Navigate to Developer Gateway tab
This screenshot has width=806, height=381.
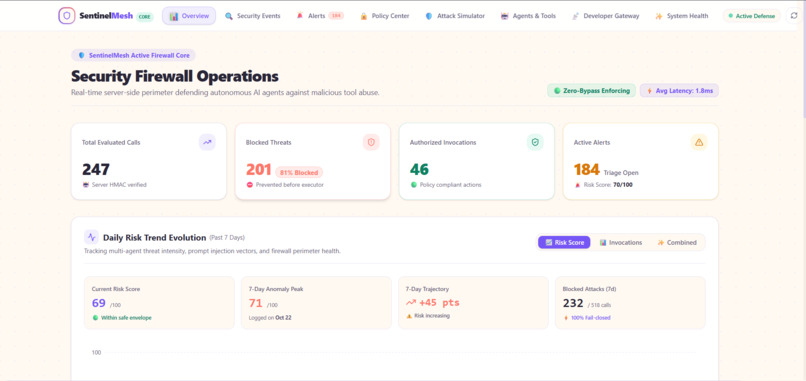point(606,16)
